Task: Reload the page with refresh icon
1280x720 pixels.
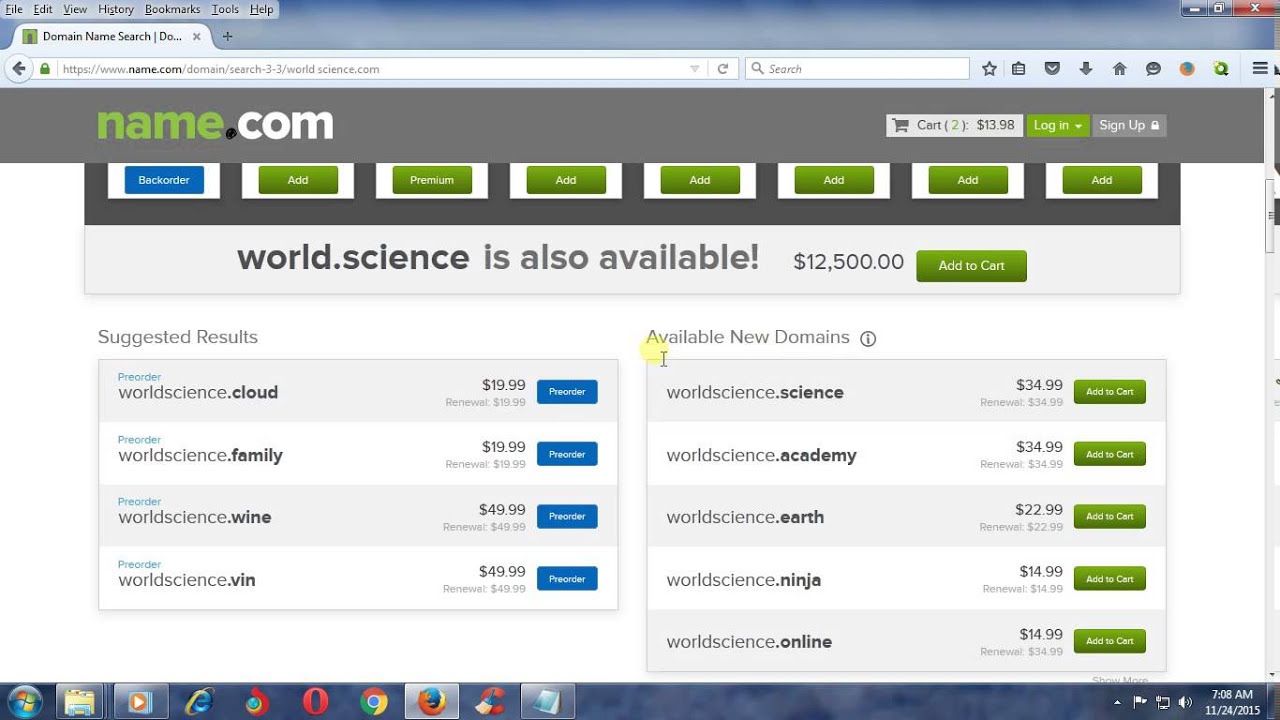Action: click(x=722, y=69)
